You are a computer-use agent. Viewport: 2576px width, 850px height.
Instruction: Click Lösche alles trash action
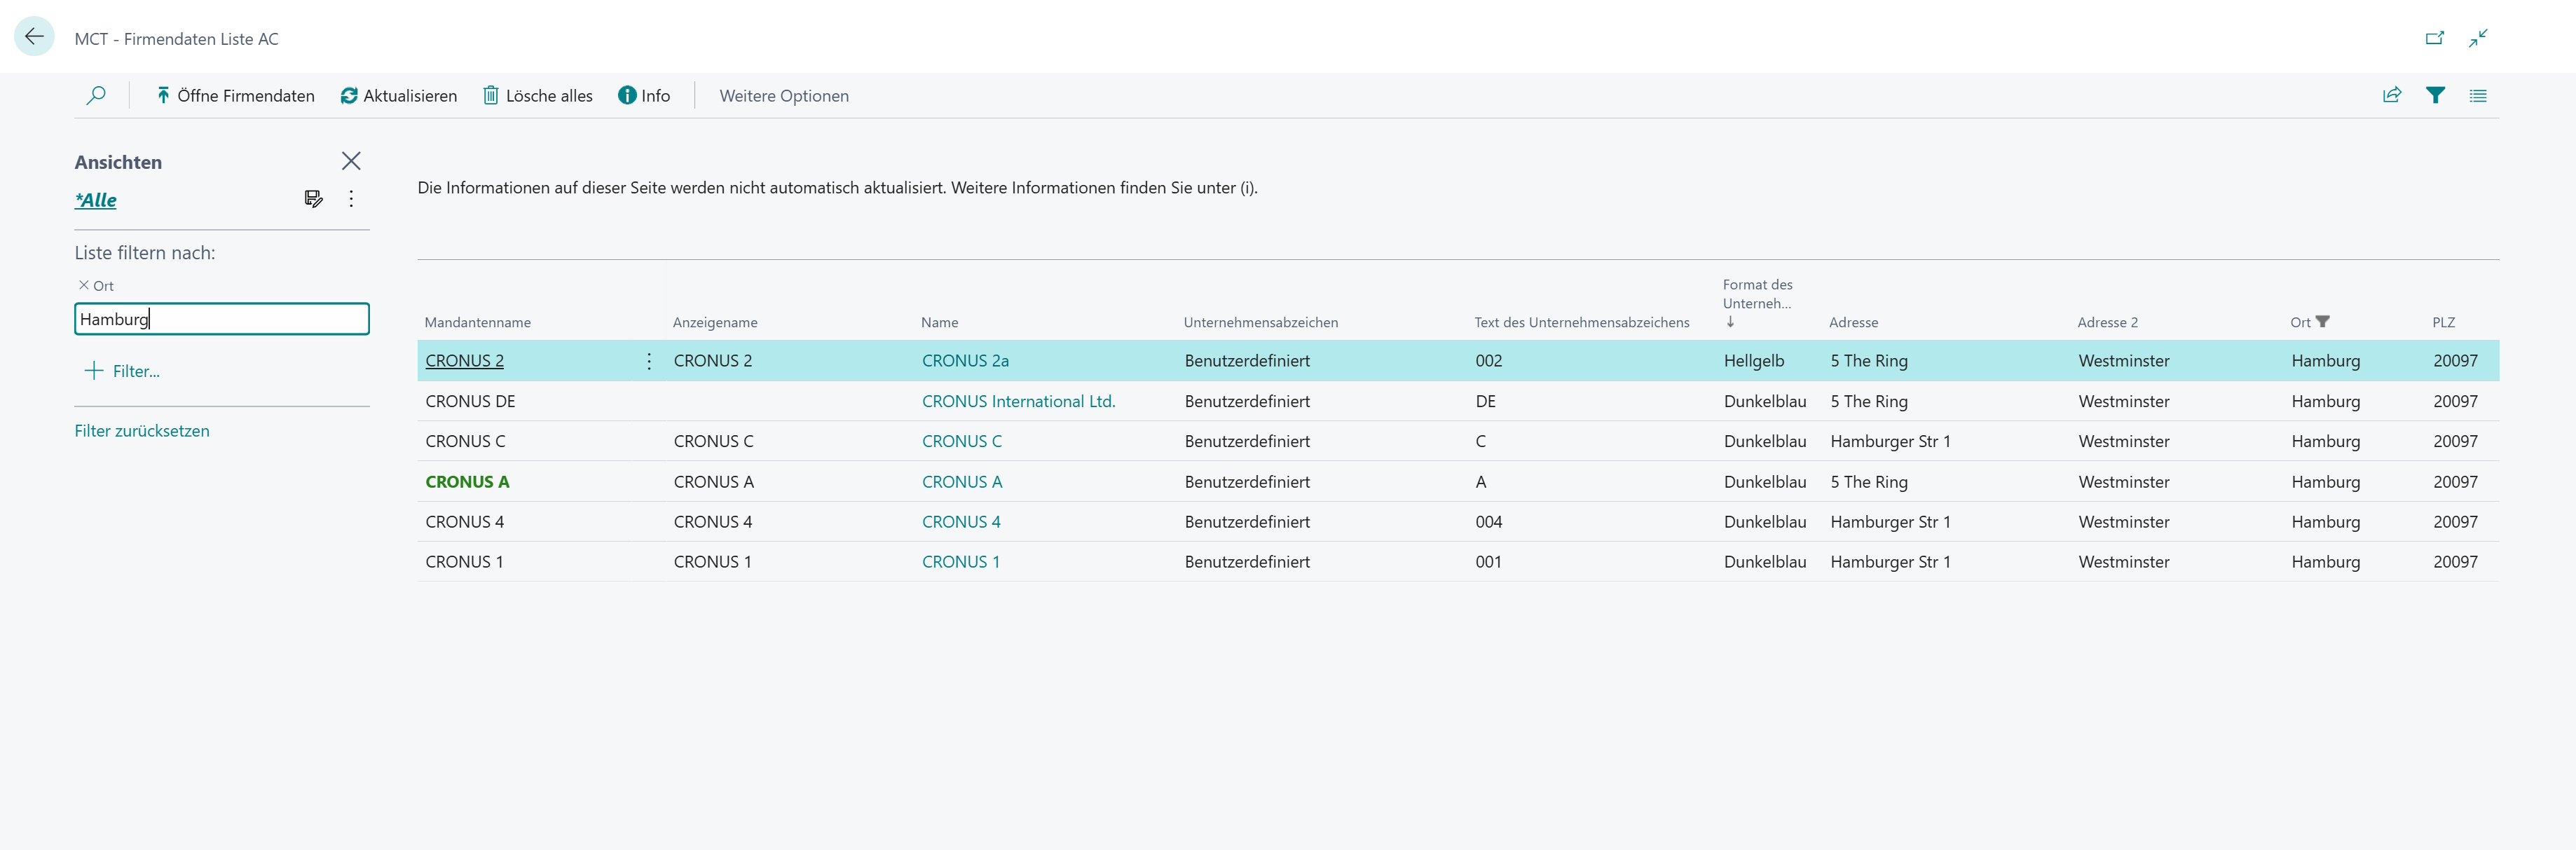(x=538, y=95)
